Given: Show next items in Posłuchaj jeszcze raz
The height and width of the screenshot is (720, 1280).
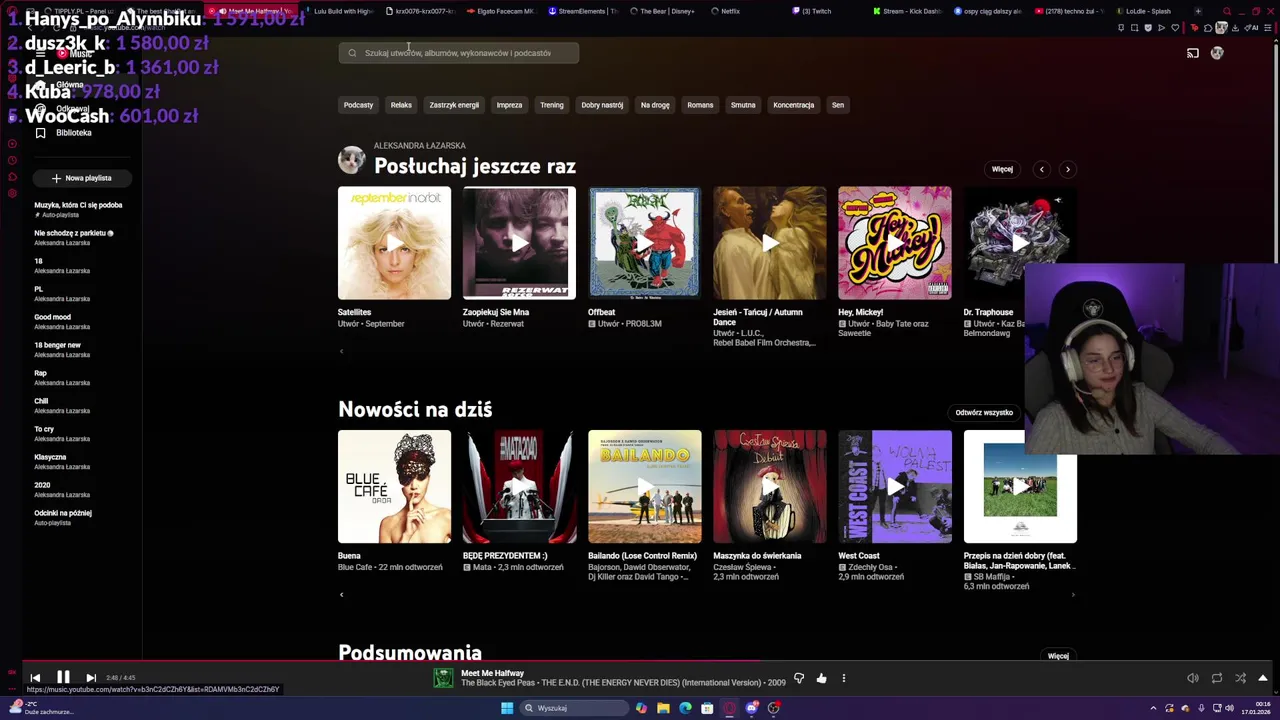Looking at the screenshot, I should tap(1067, 169).
